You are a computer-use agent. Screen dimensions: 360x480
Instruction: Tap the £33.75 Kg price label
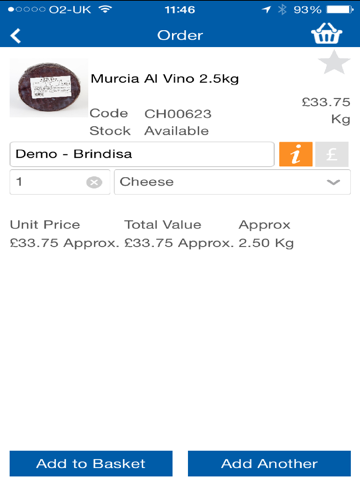click(326, 110)
